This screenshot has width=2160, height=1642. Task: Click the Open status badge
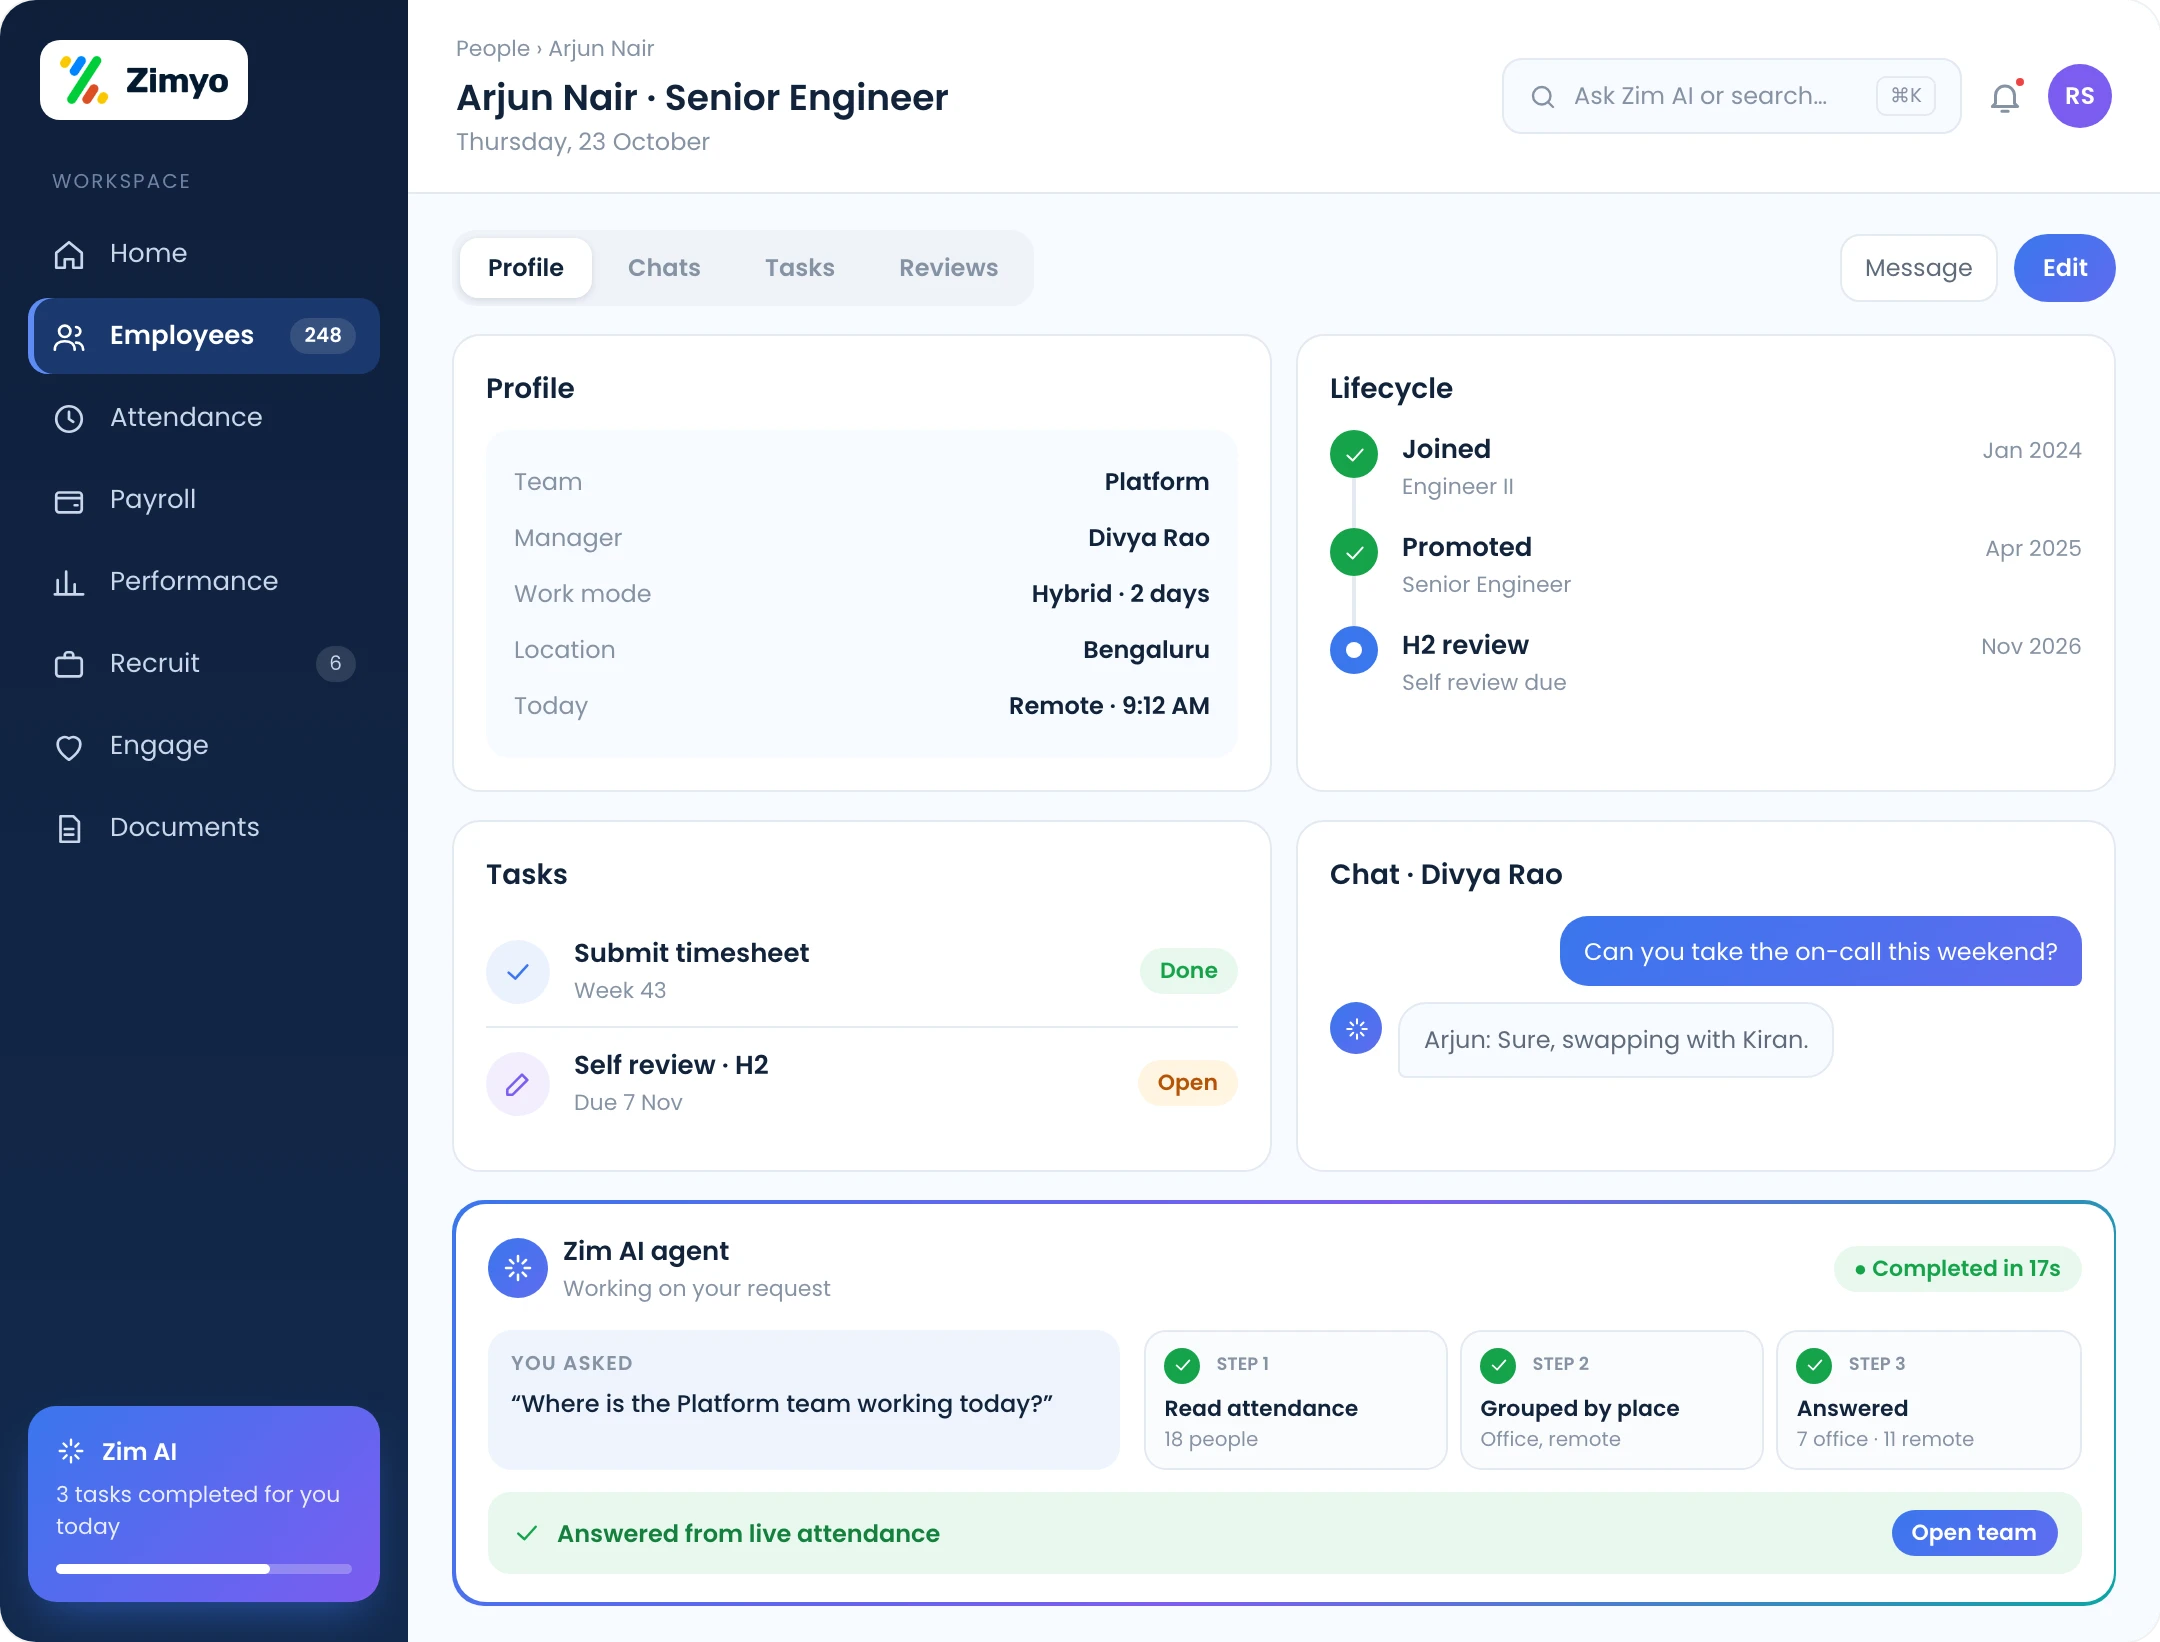pyautogui.click(x=1187, y=1083)
